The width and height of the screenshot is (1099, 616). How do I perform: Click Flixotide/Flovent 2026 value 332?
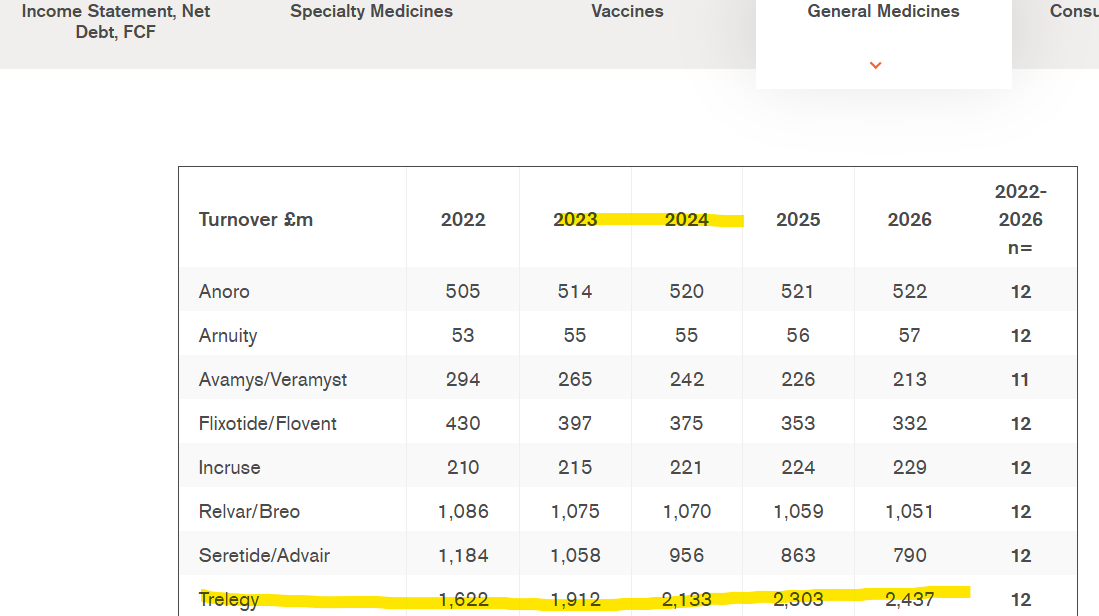click(909, 423)
